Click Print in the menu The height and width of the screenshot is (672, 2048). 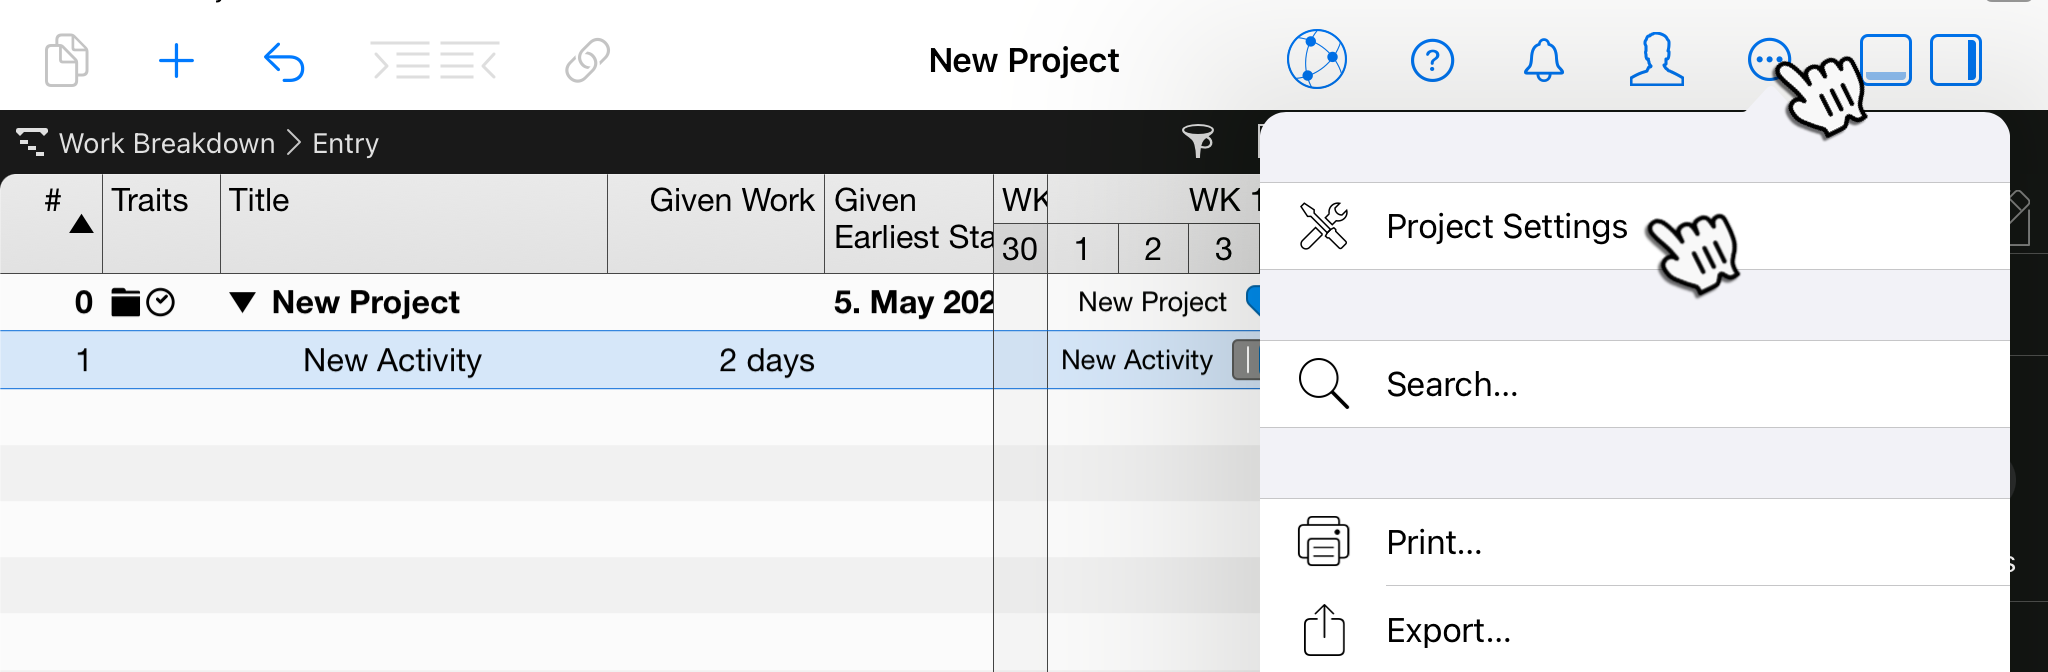(x=1434, y=542)
